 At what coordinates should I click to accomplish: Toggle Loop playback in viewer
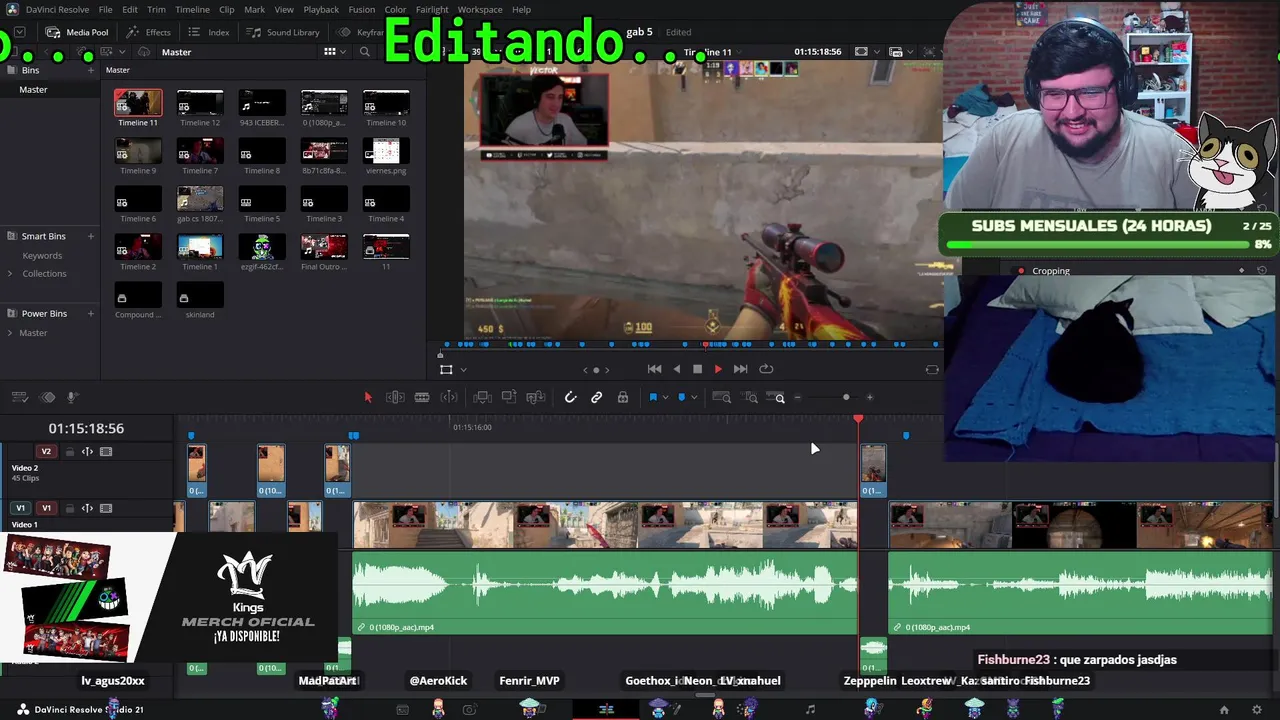766,369
